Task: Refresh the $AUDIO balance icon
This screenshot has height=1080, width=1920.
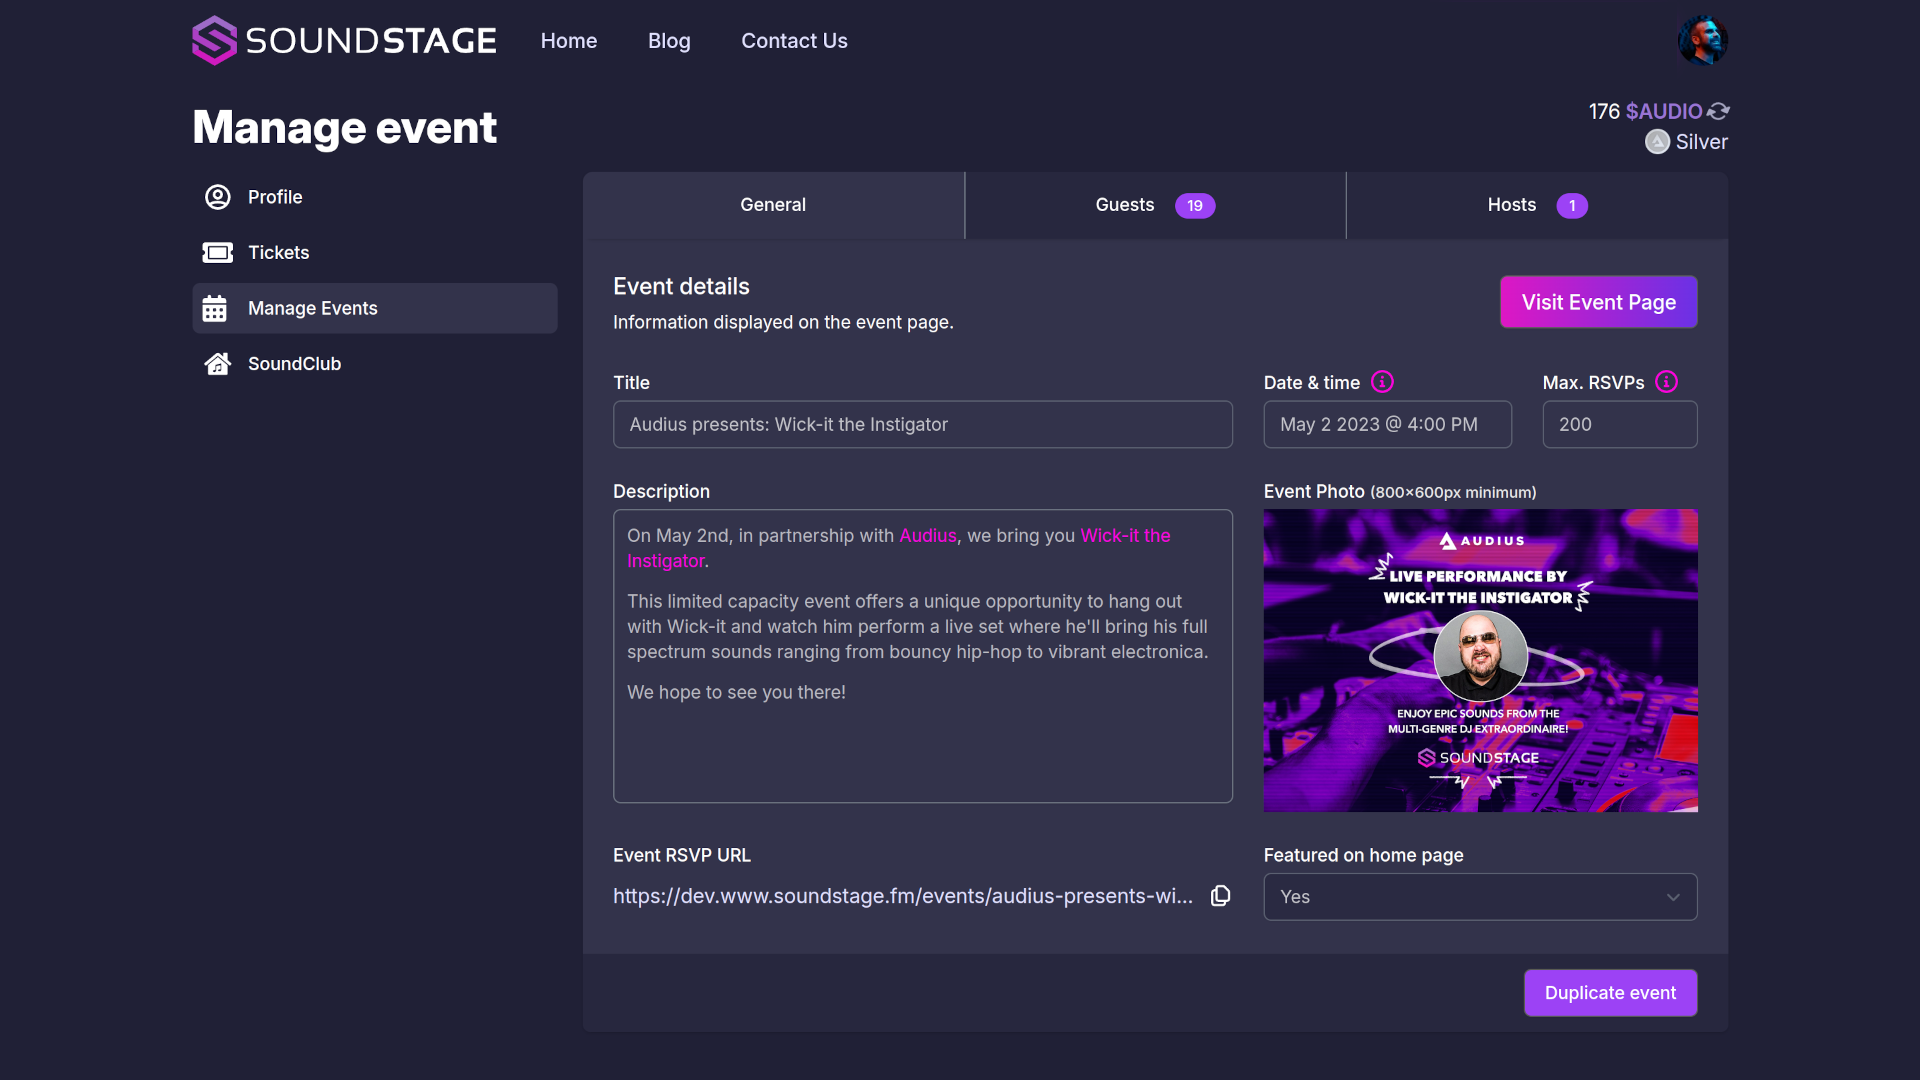Action: tap(1718, 111)
